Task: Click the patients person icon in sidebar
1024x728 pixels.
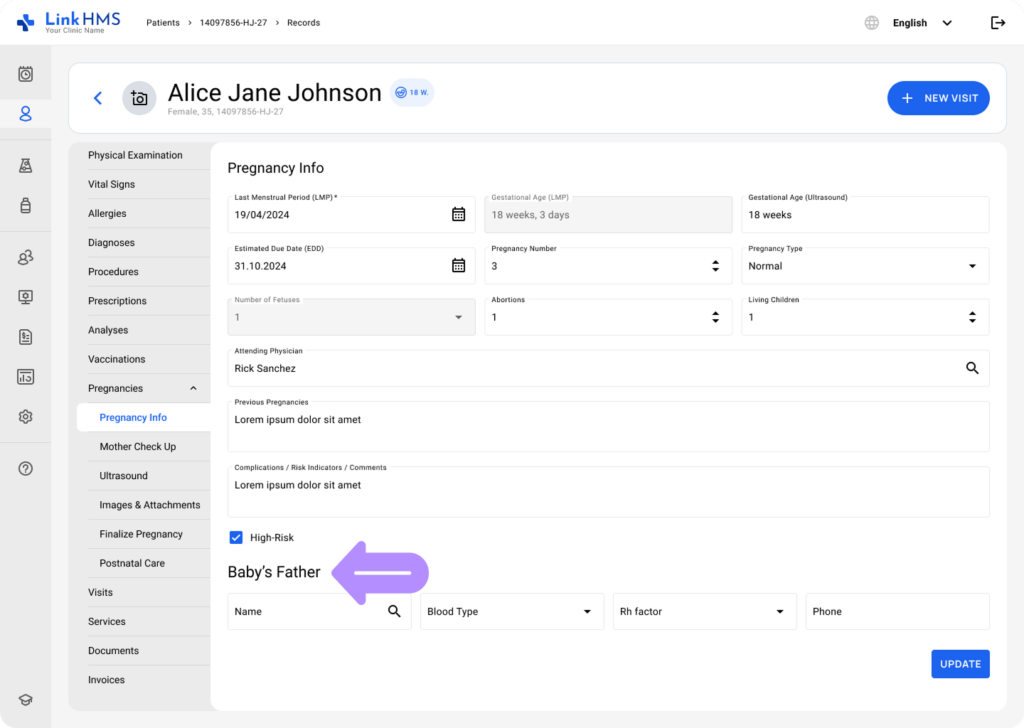Action: point(26,114)
